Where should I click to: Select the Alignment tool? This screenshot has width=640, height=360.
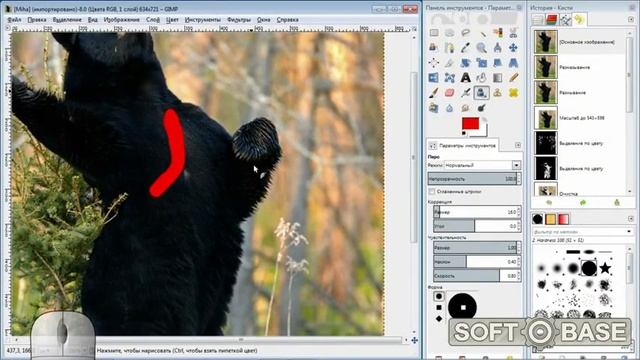[434, 63]
